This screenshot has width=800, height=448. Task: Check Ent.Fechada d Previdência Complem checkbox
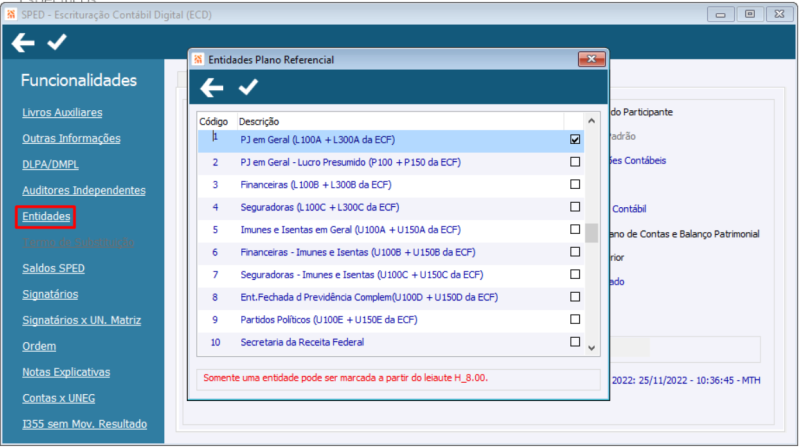[x=575, y=296]
